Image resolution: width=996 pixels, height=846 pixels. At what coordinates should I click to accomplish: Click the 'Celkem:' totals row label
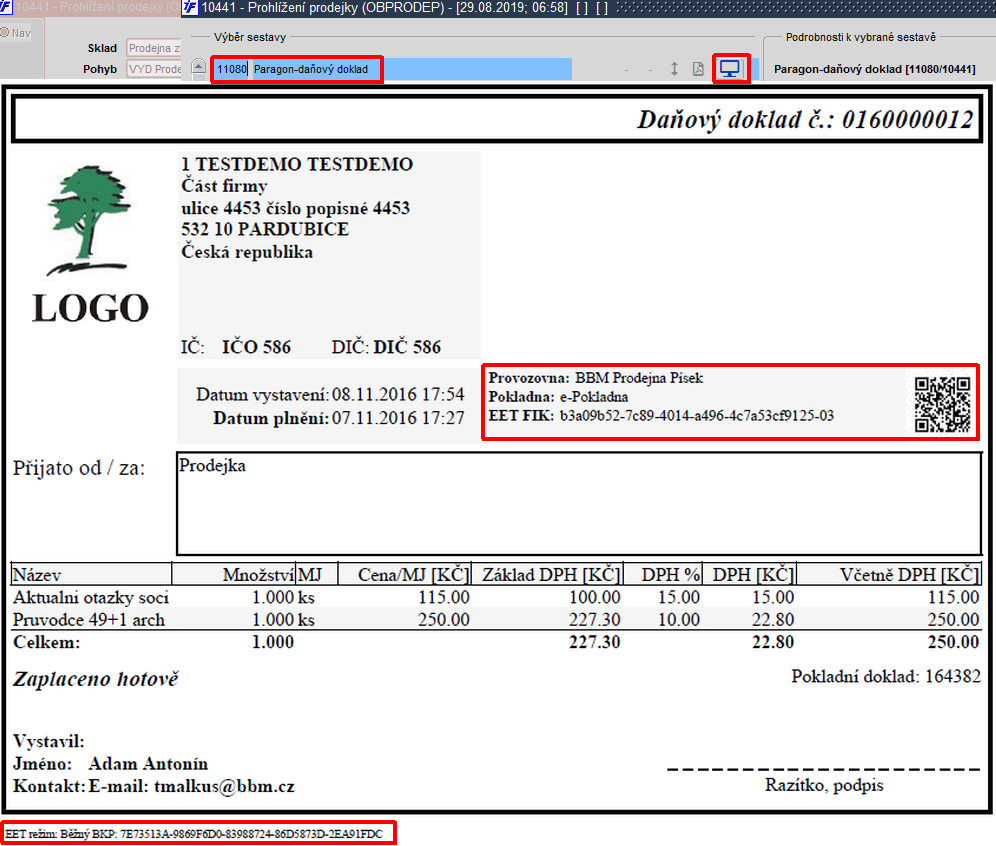(46, 642)
